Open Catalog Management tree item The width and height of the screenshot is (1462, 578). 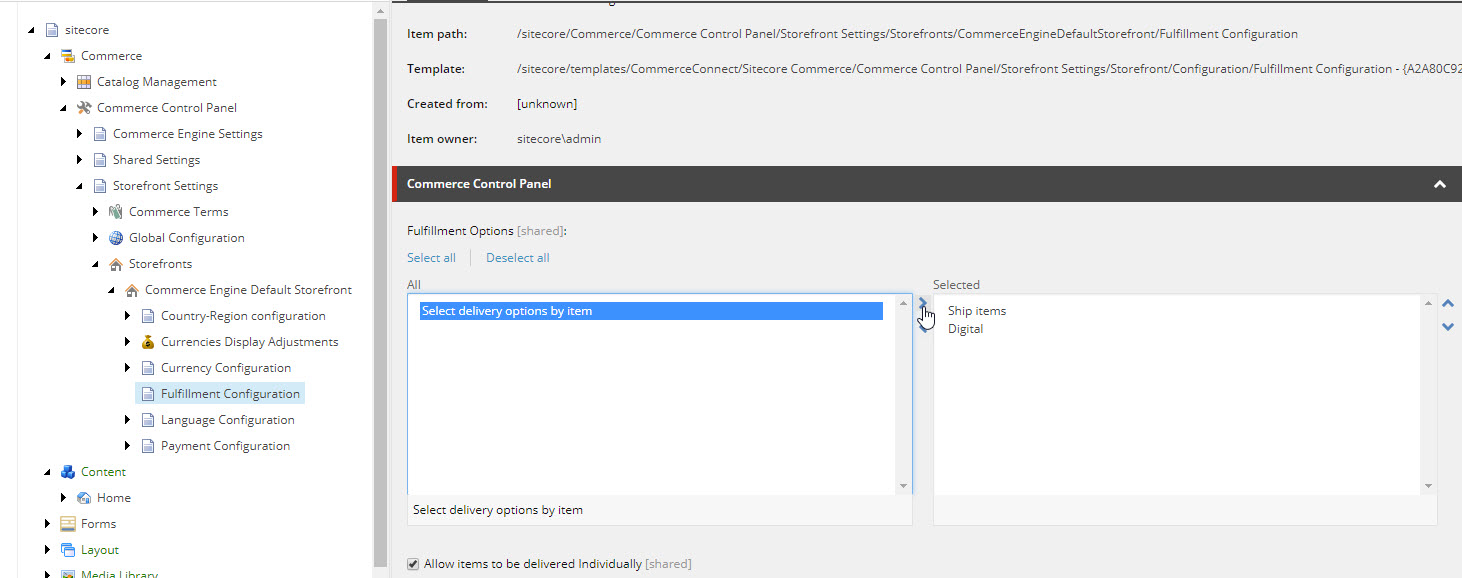tap(157, 82)
